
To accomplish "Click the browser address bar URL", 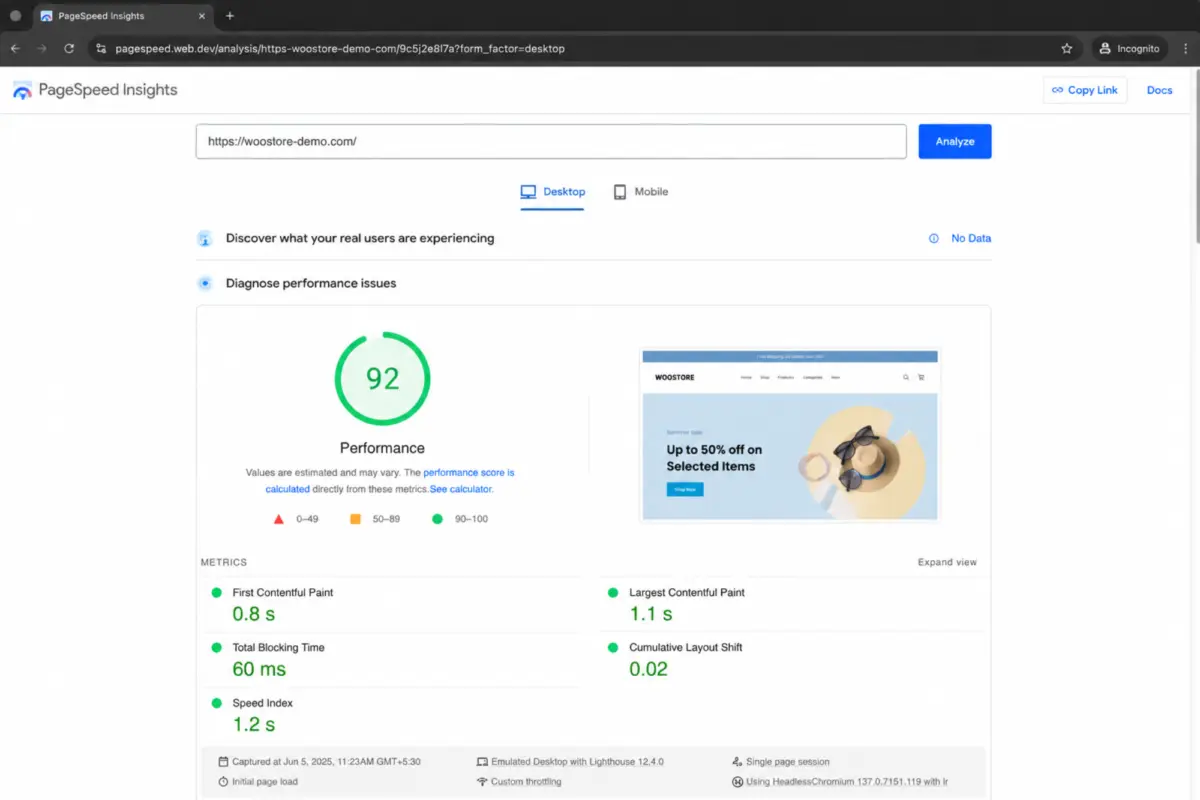I will [340, 48].
